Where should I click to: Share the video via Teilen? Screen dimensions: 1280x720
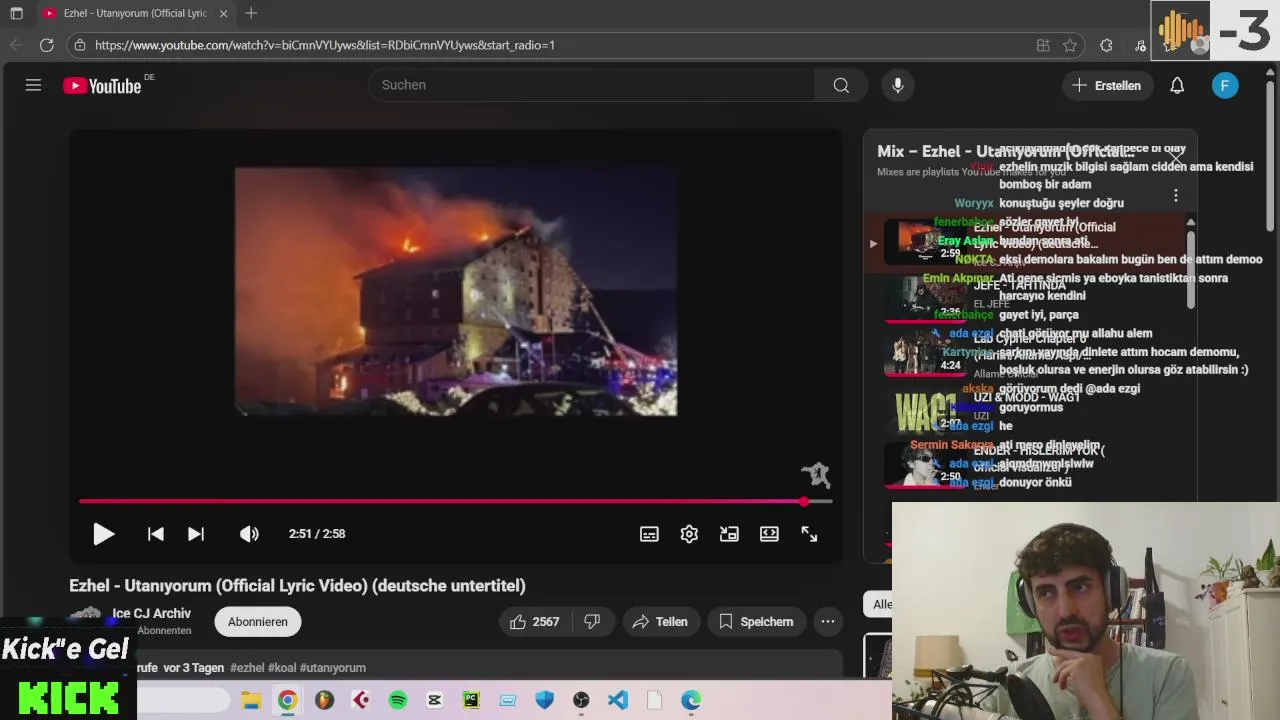[660, 622]
